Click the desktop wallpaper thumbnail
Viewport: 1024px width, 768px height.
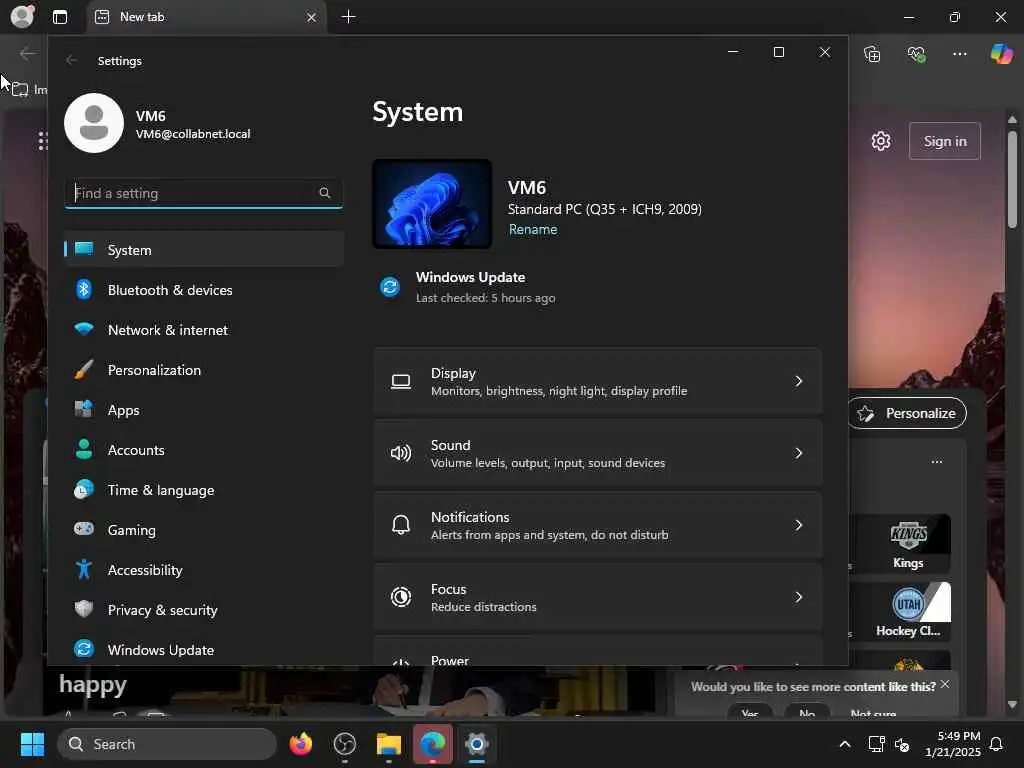pos(432,204)
